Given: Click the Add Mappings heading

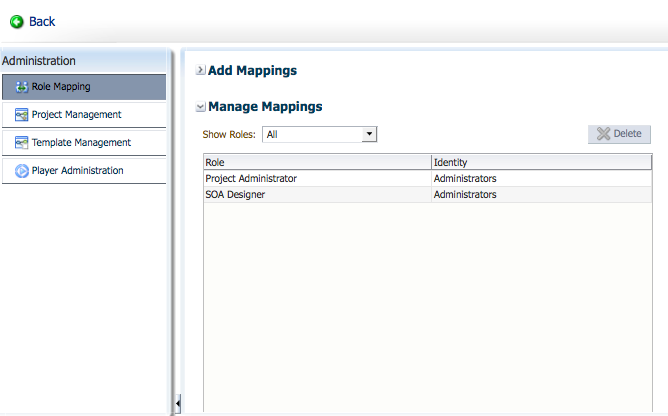Looking at the screenshot, I should 252,70.
